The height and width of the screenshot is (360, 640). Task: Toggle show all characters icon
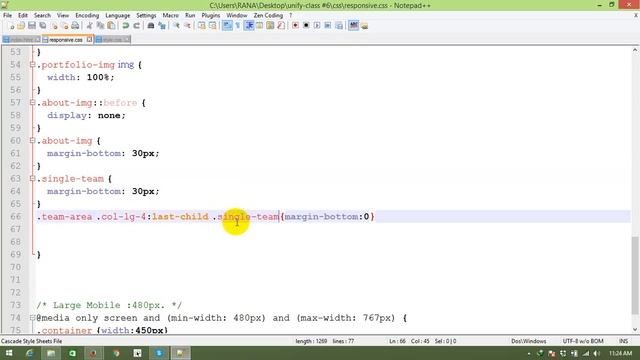tap(238, 26)
